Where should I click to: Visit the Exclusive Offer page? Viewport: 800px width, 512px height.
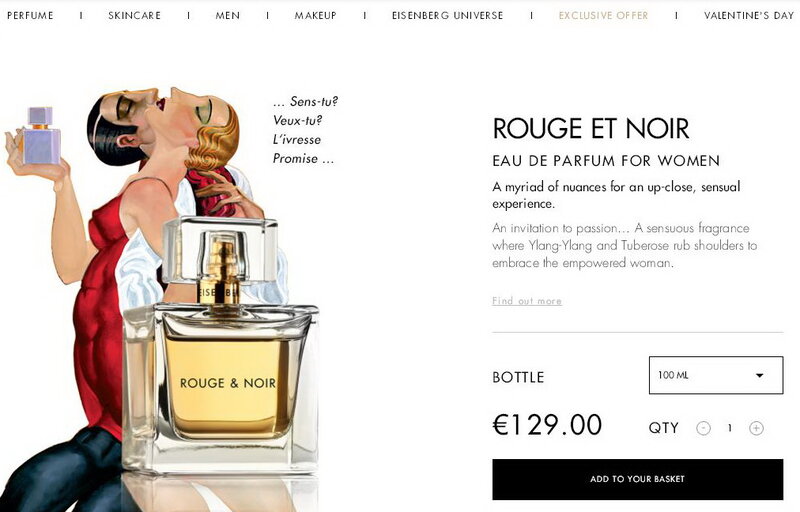coord(604,15)
